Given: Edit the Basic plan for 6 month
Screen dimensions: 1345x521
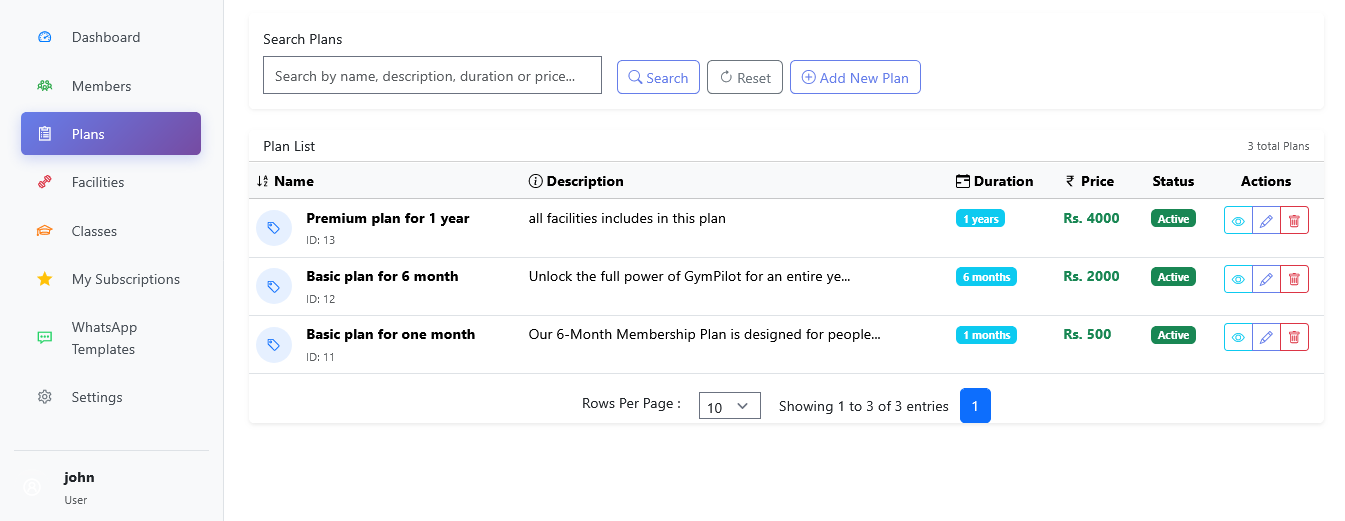Looking at the screenshot, I should tap(1266, 279).
